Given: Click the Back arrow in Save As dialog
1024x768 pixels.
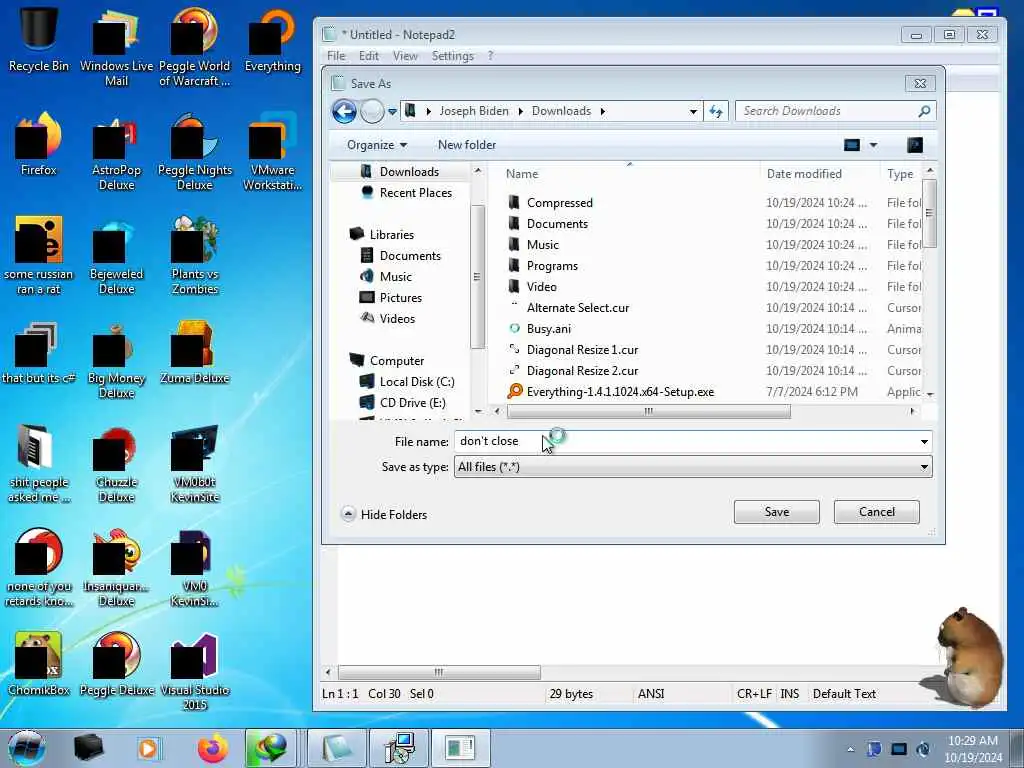Looking at the screenshot, I should pyautogui.click(x=344, y=111).
